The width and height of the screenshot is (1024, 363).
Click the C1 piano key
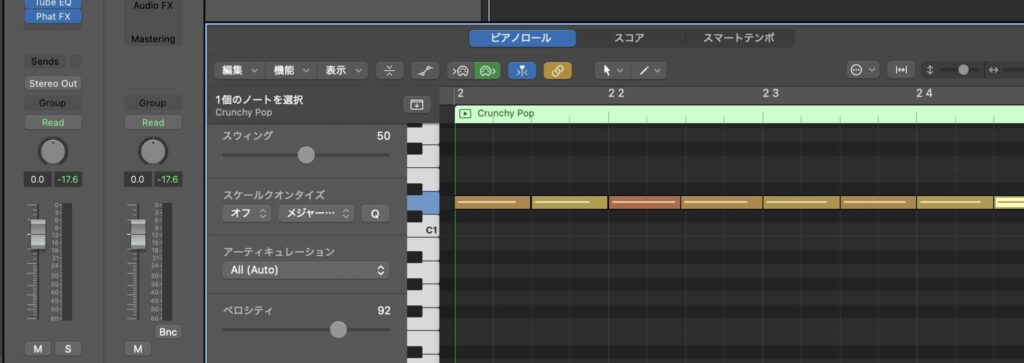pos(423,230)
